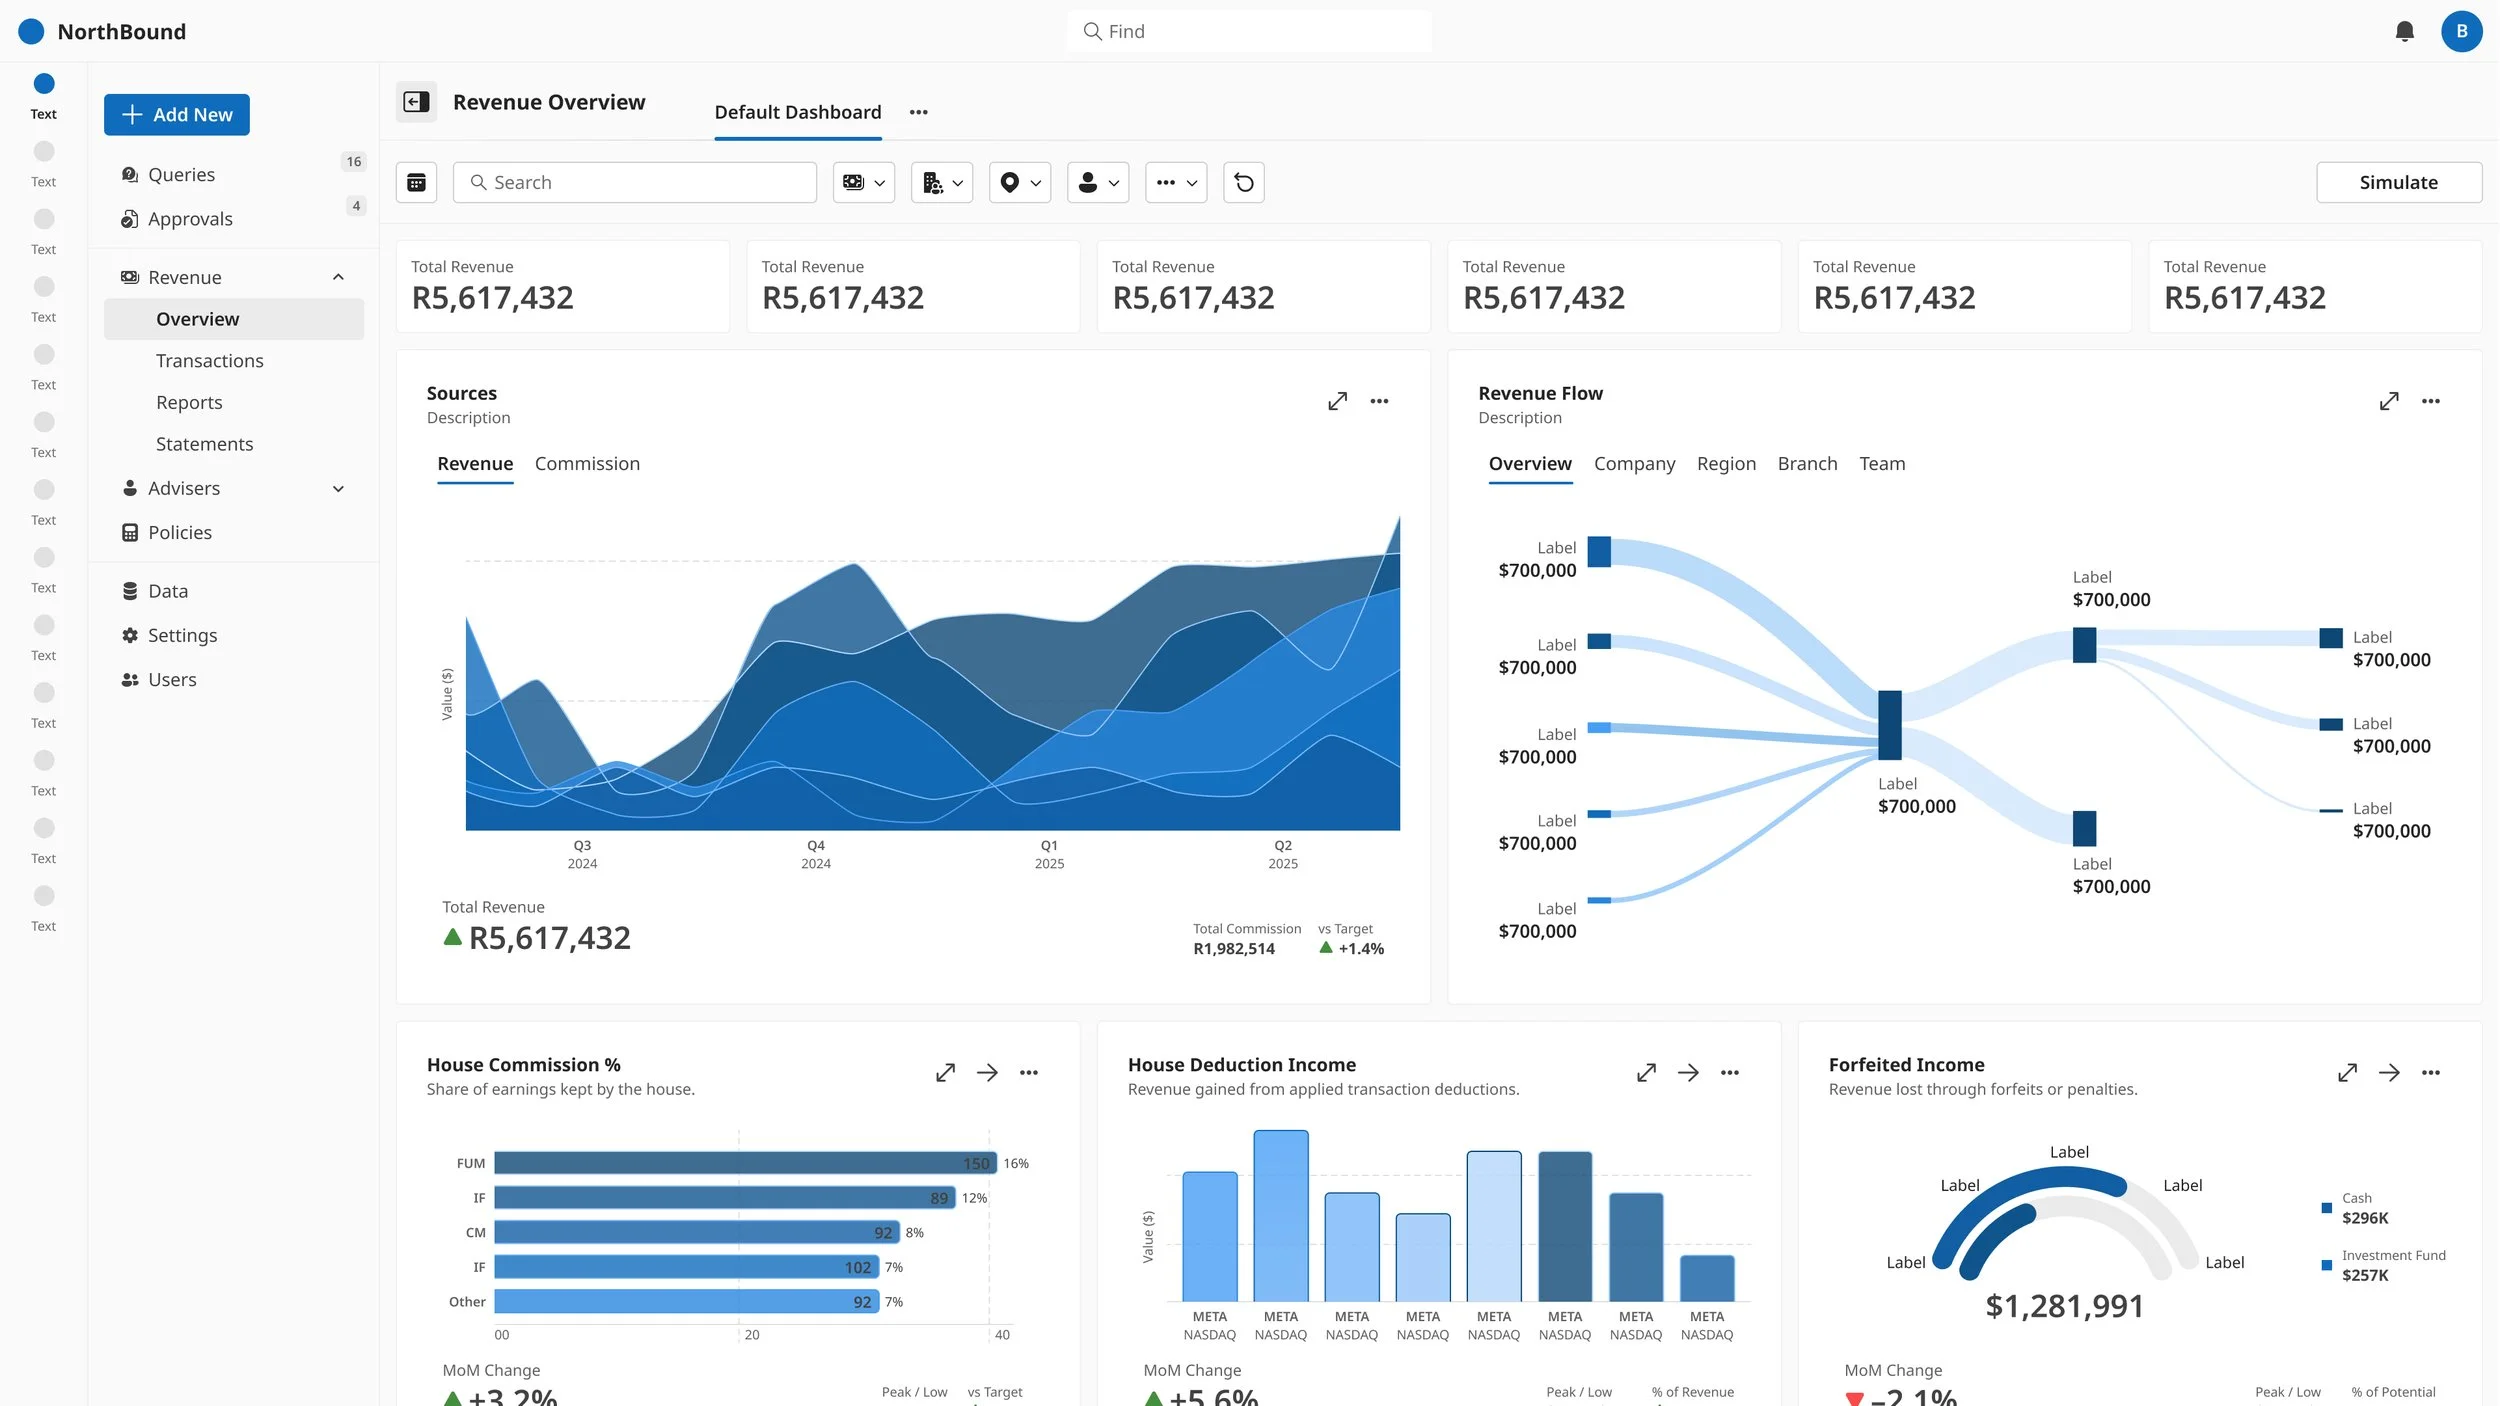The width and height of the screenshot is (2500, 1406).
Task: Click the Simulate button
Action: click(2398, 182)
